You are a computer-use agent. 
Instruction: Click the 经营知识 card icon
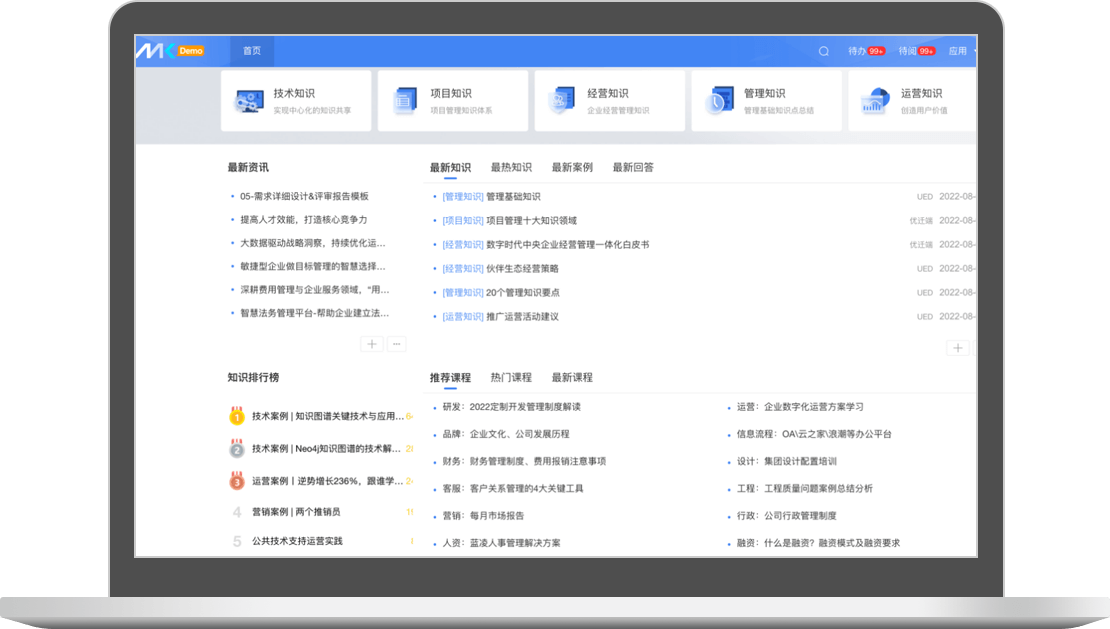coord(561,101)
